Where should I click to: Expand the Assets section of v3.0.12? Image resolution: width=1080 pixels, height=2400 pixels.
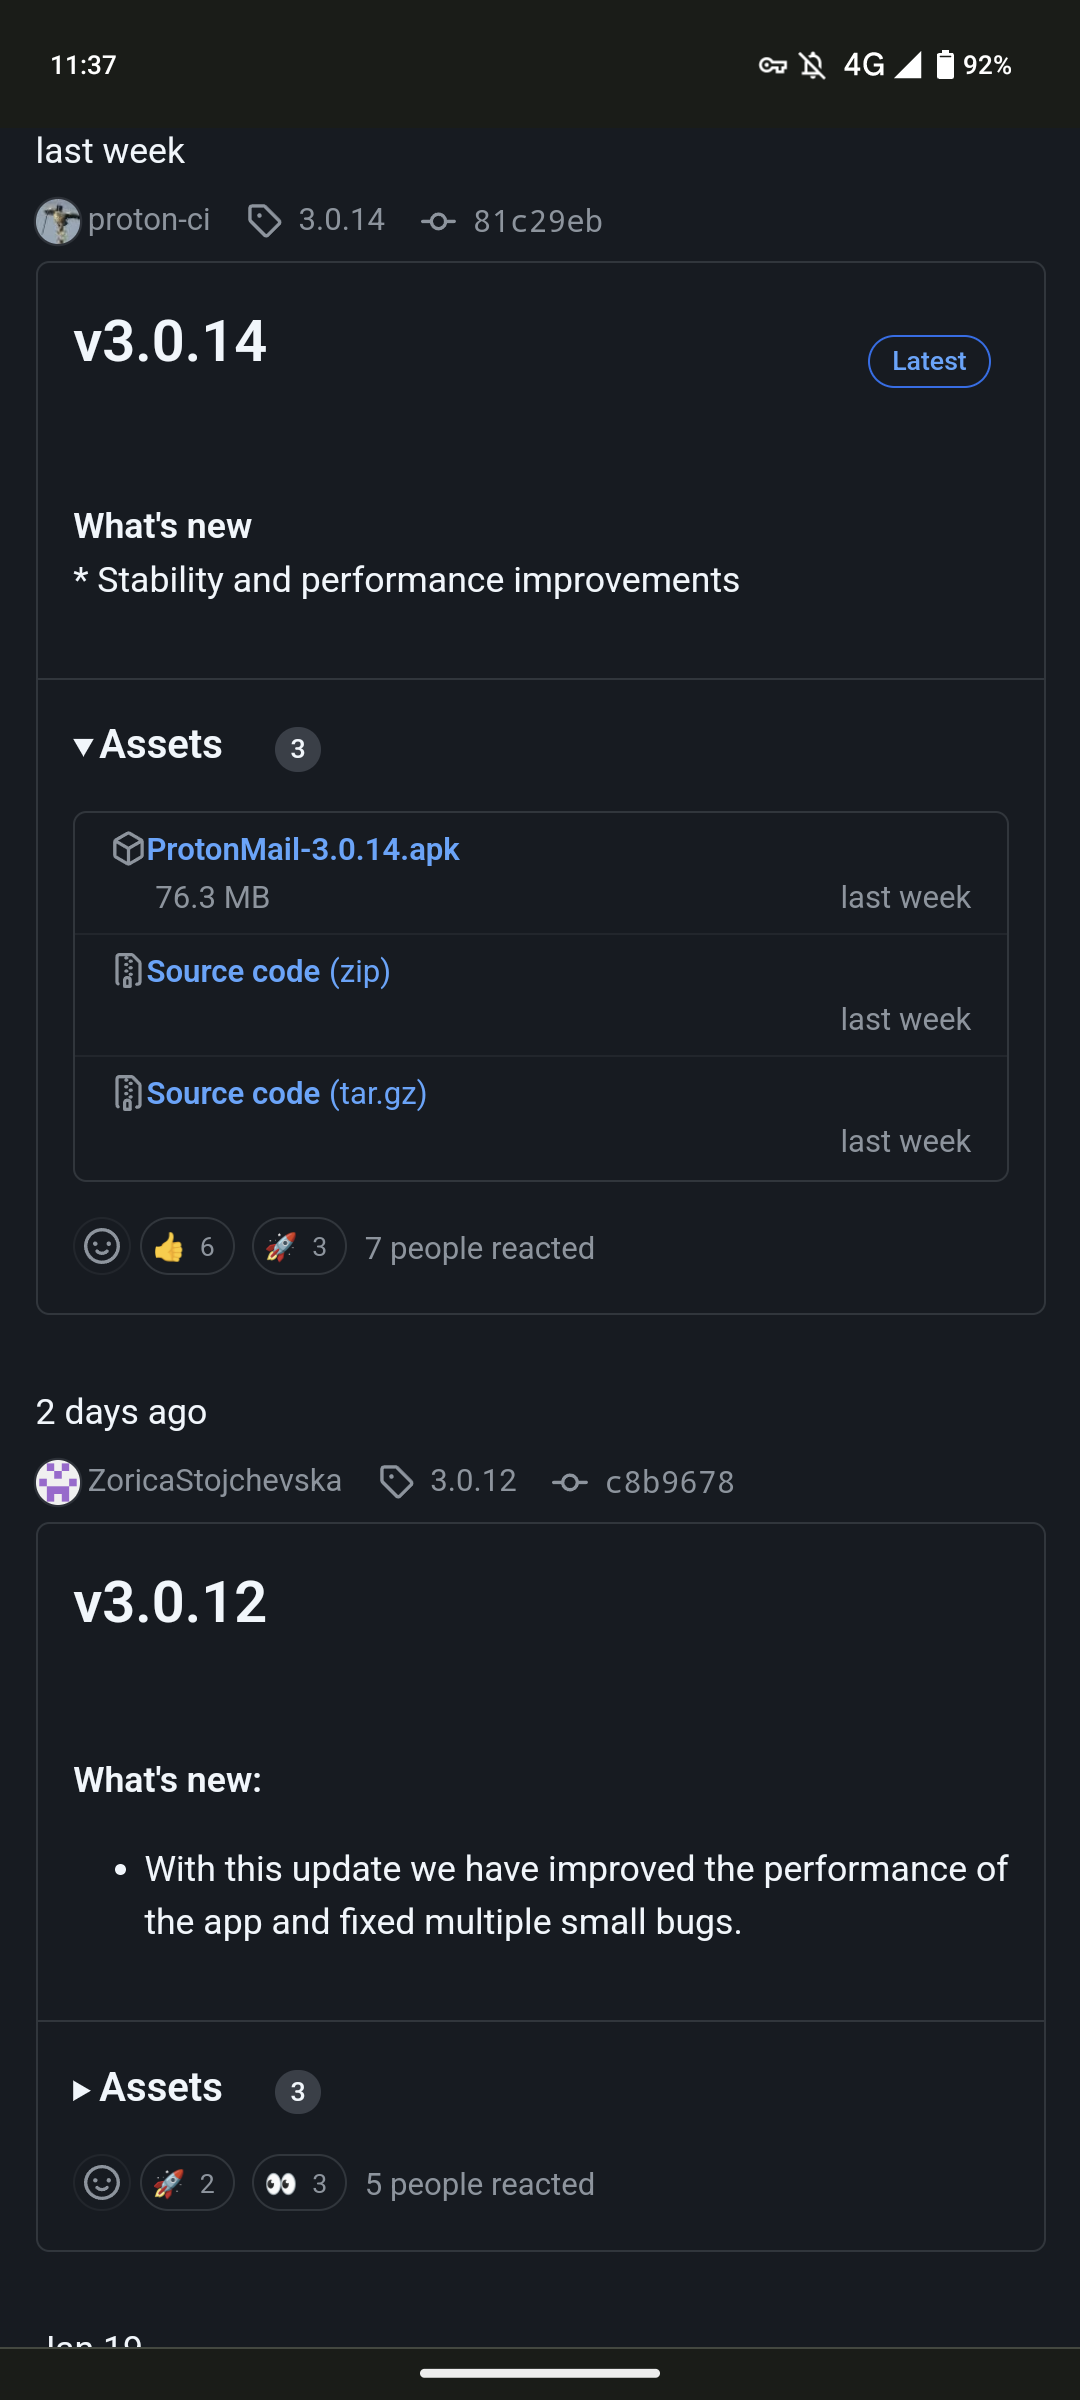[x=147, y=2087]
